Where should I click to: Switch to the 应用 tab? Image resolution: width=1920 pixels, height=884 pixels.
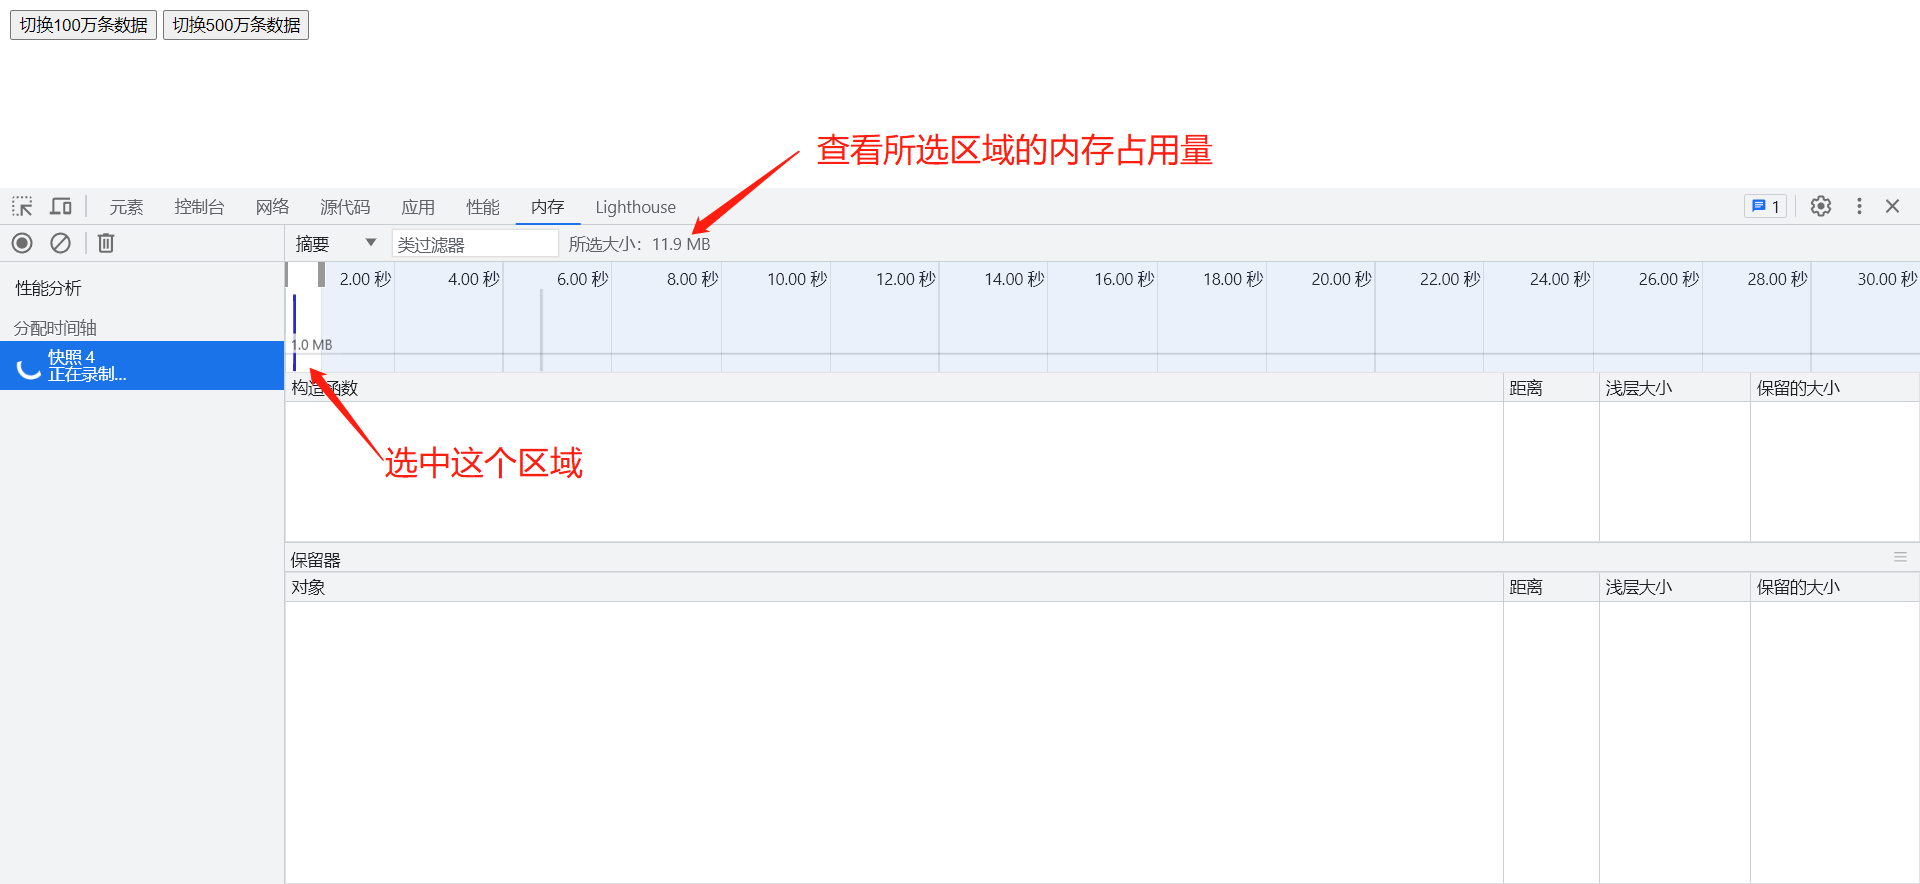coord(418,207)
